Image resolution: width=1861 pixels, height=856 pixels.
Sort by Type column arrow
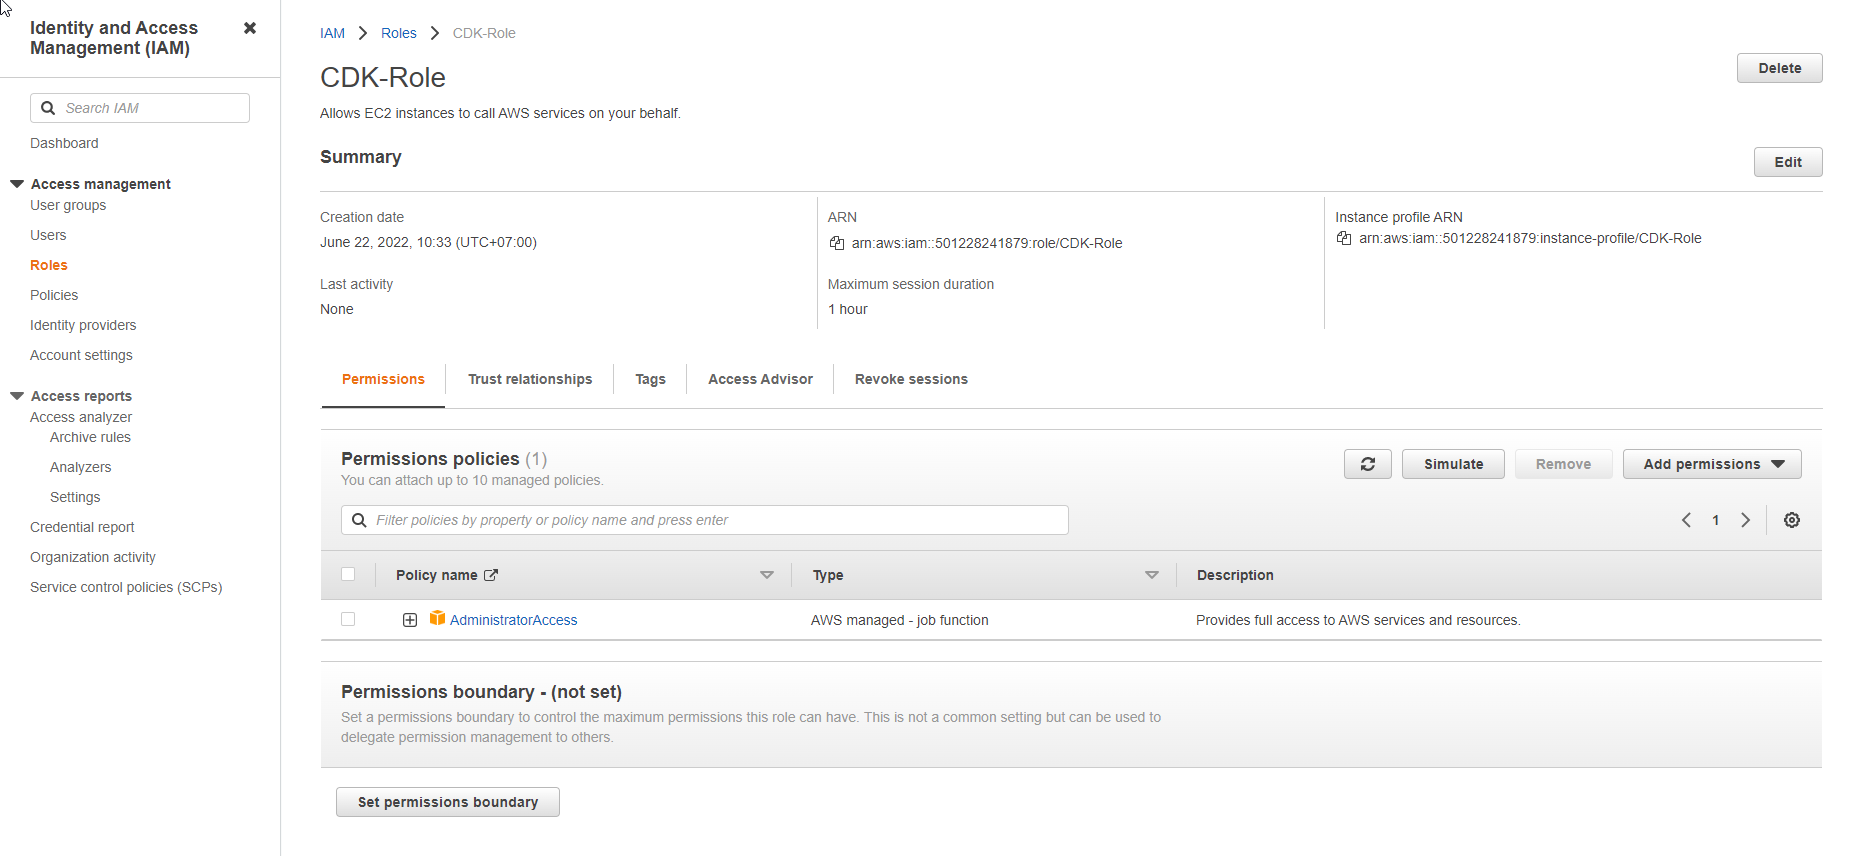coord(1152,575)
